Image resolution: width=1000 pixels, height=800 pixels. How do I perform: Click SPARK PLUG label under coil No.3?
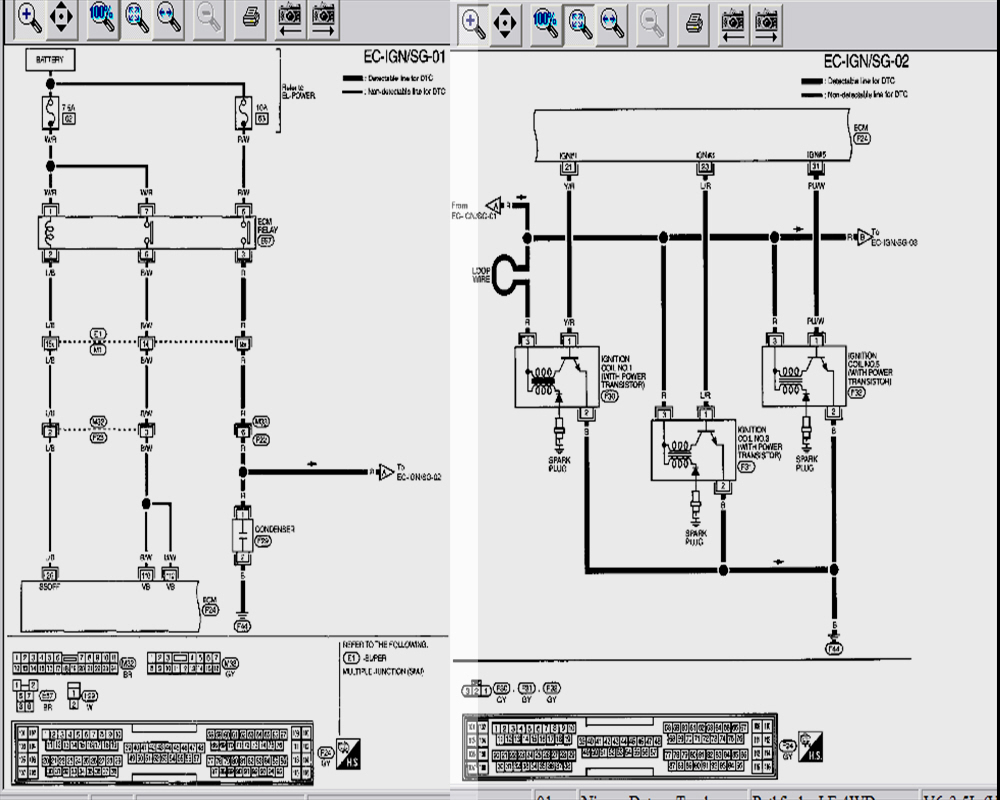point(695,537)
